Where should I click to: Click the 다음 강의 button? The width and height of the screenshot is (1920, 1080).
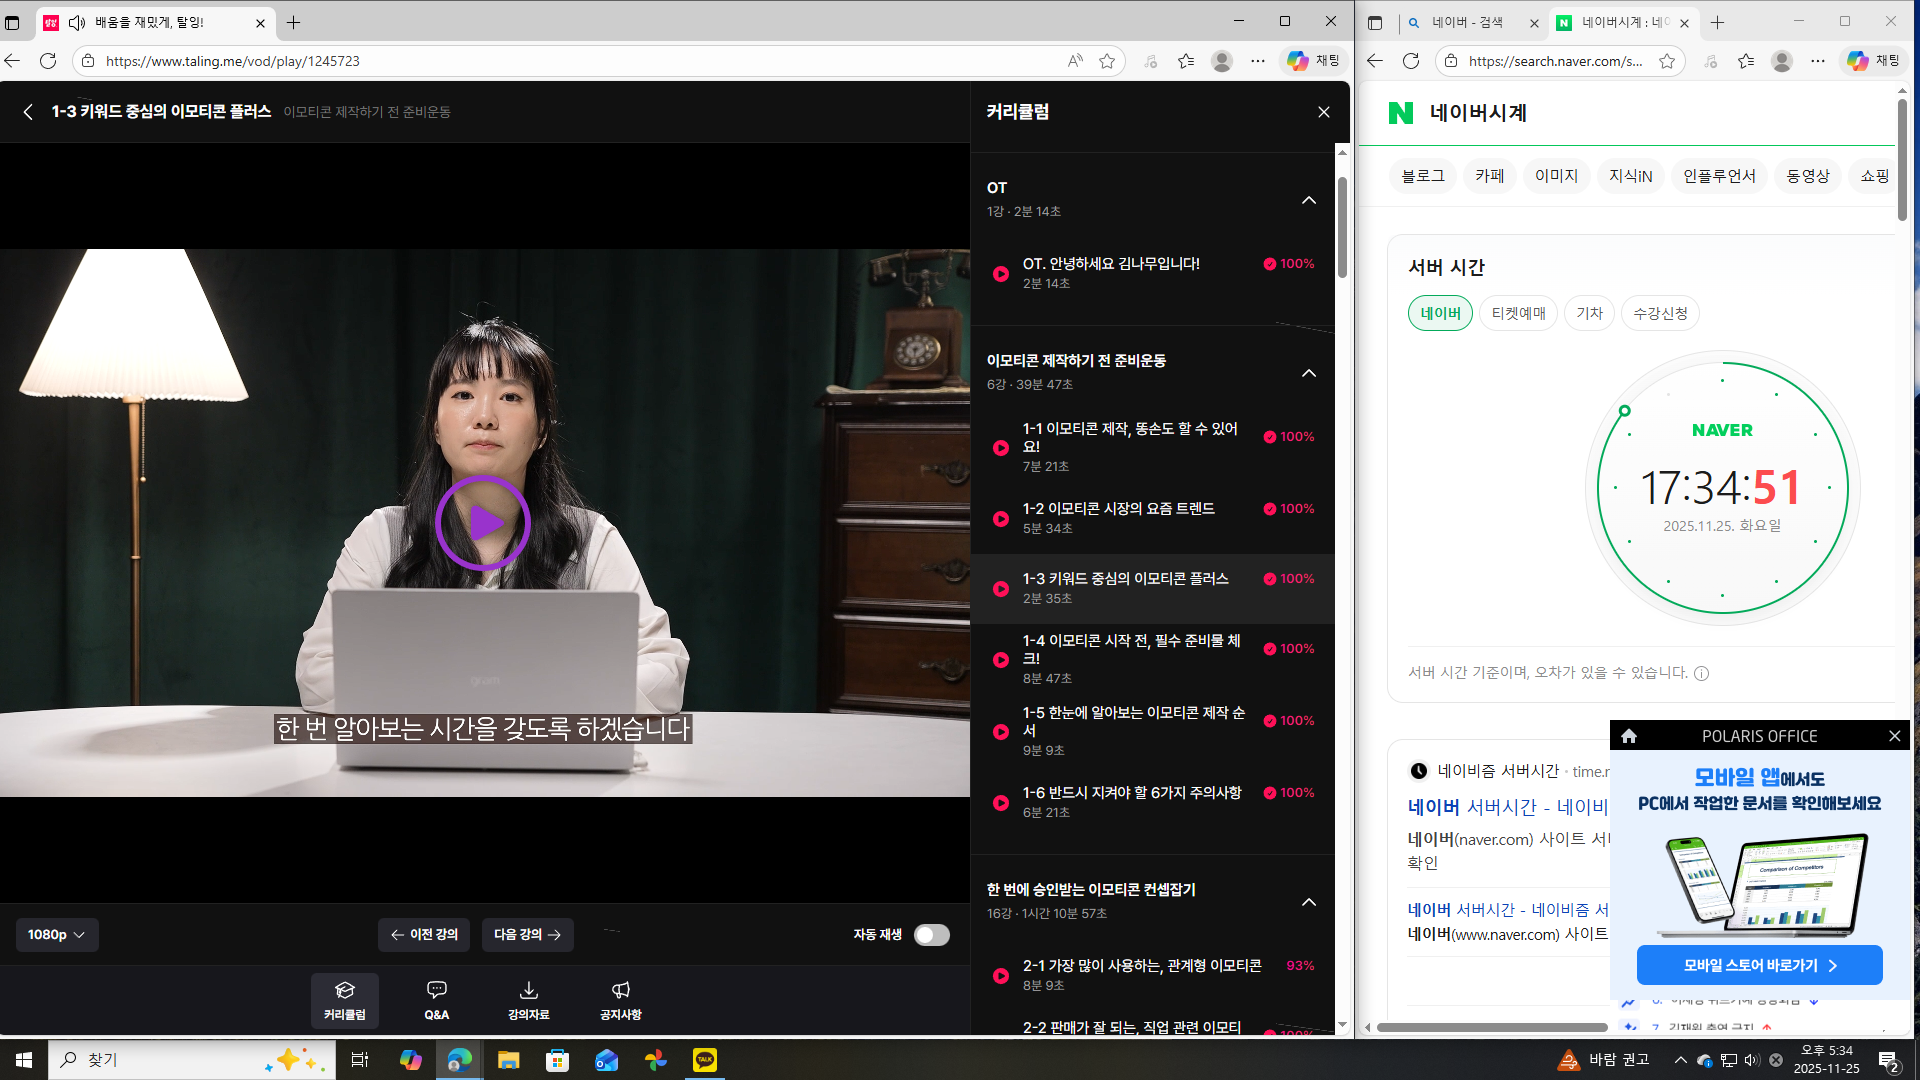coord(527,935)
